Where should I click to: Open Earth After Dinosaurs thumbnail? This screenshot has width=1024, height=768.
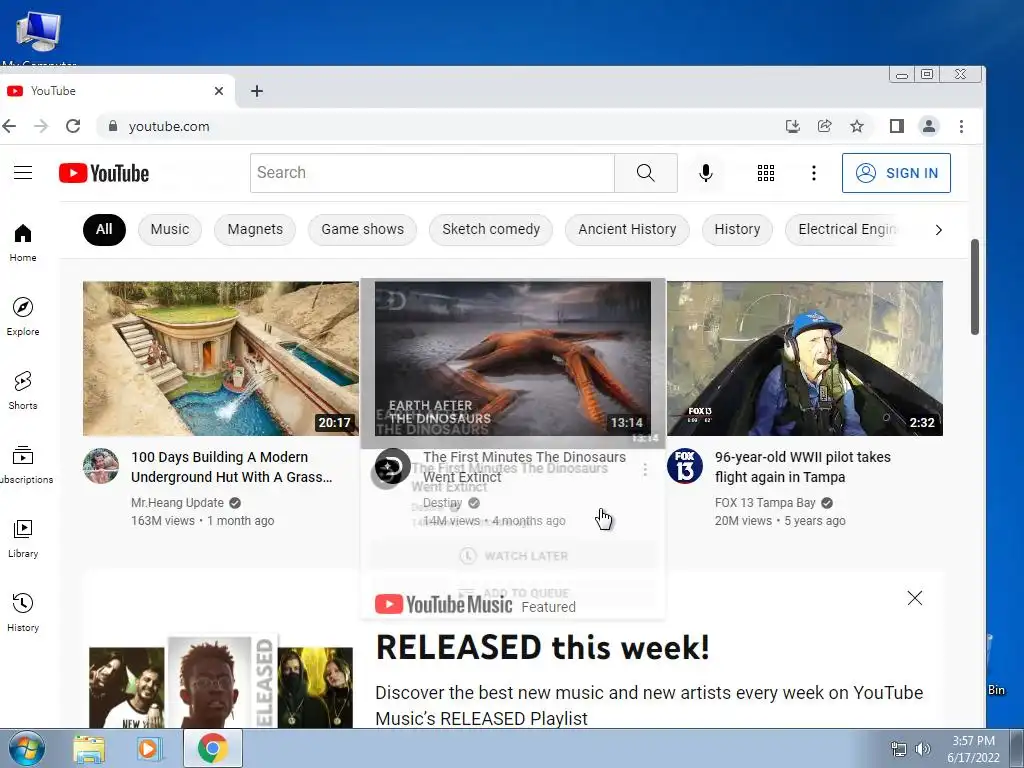(513, 359)
